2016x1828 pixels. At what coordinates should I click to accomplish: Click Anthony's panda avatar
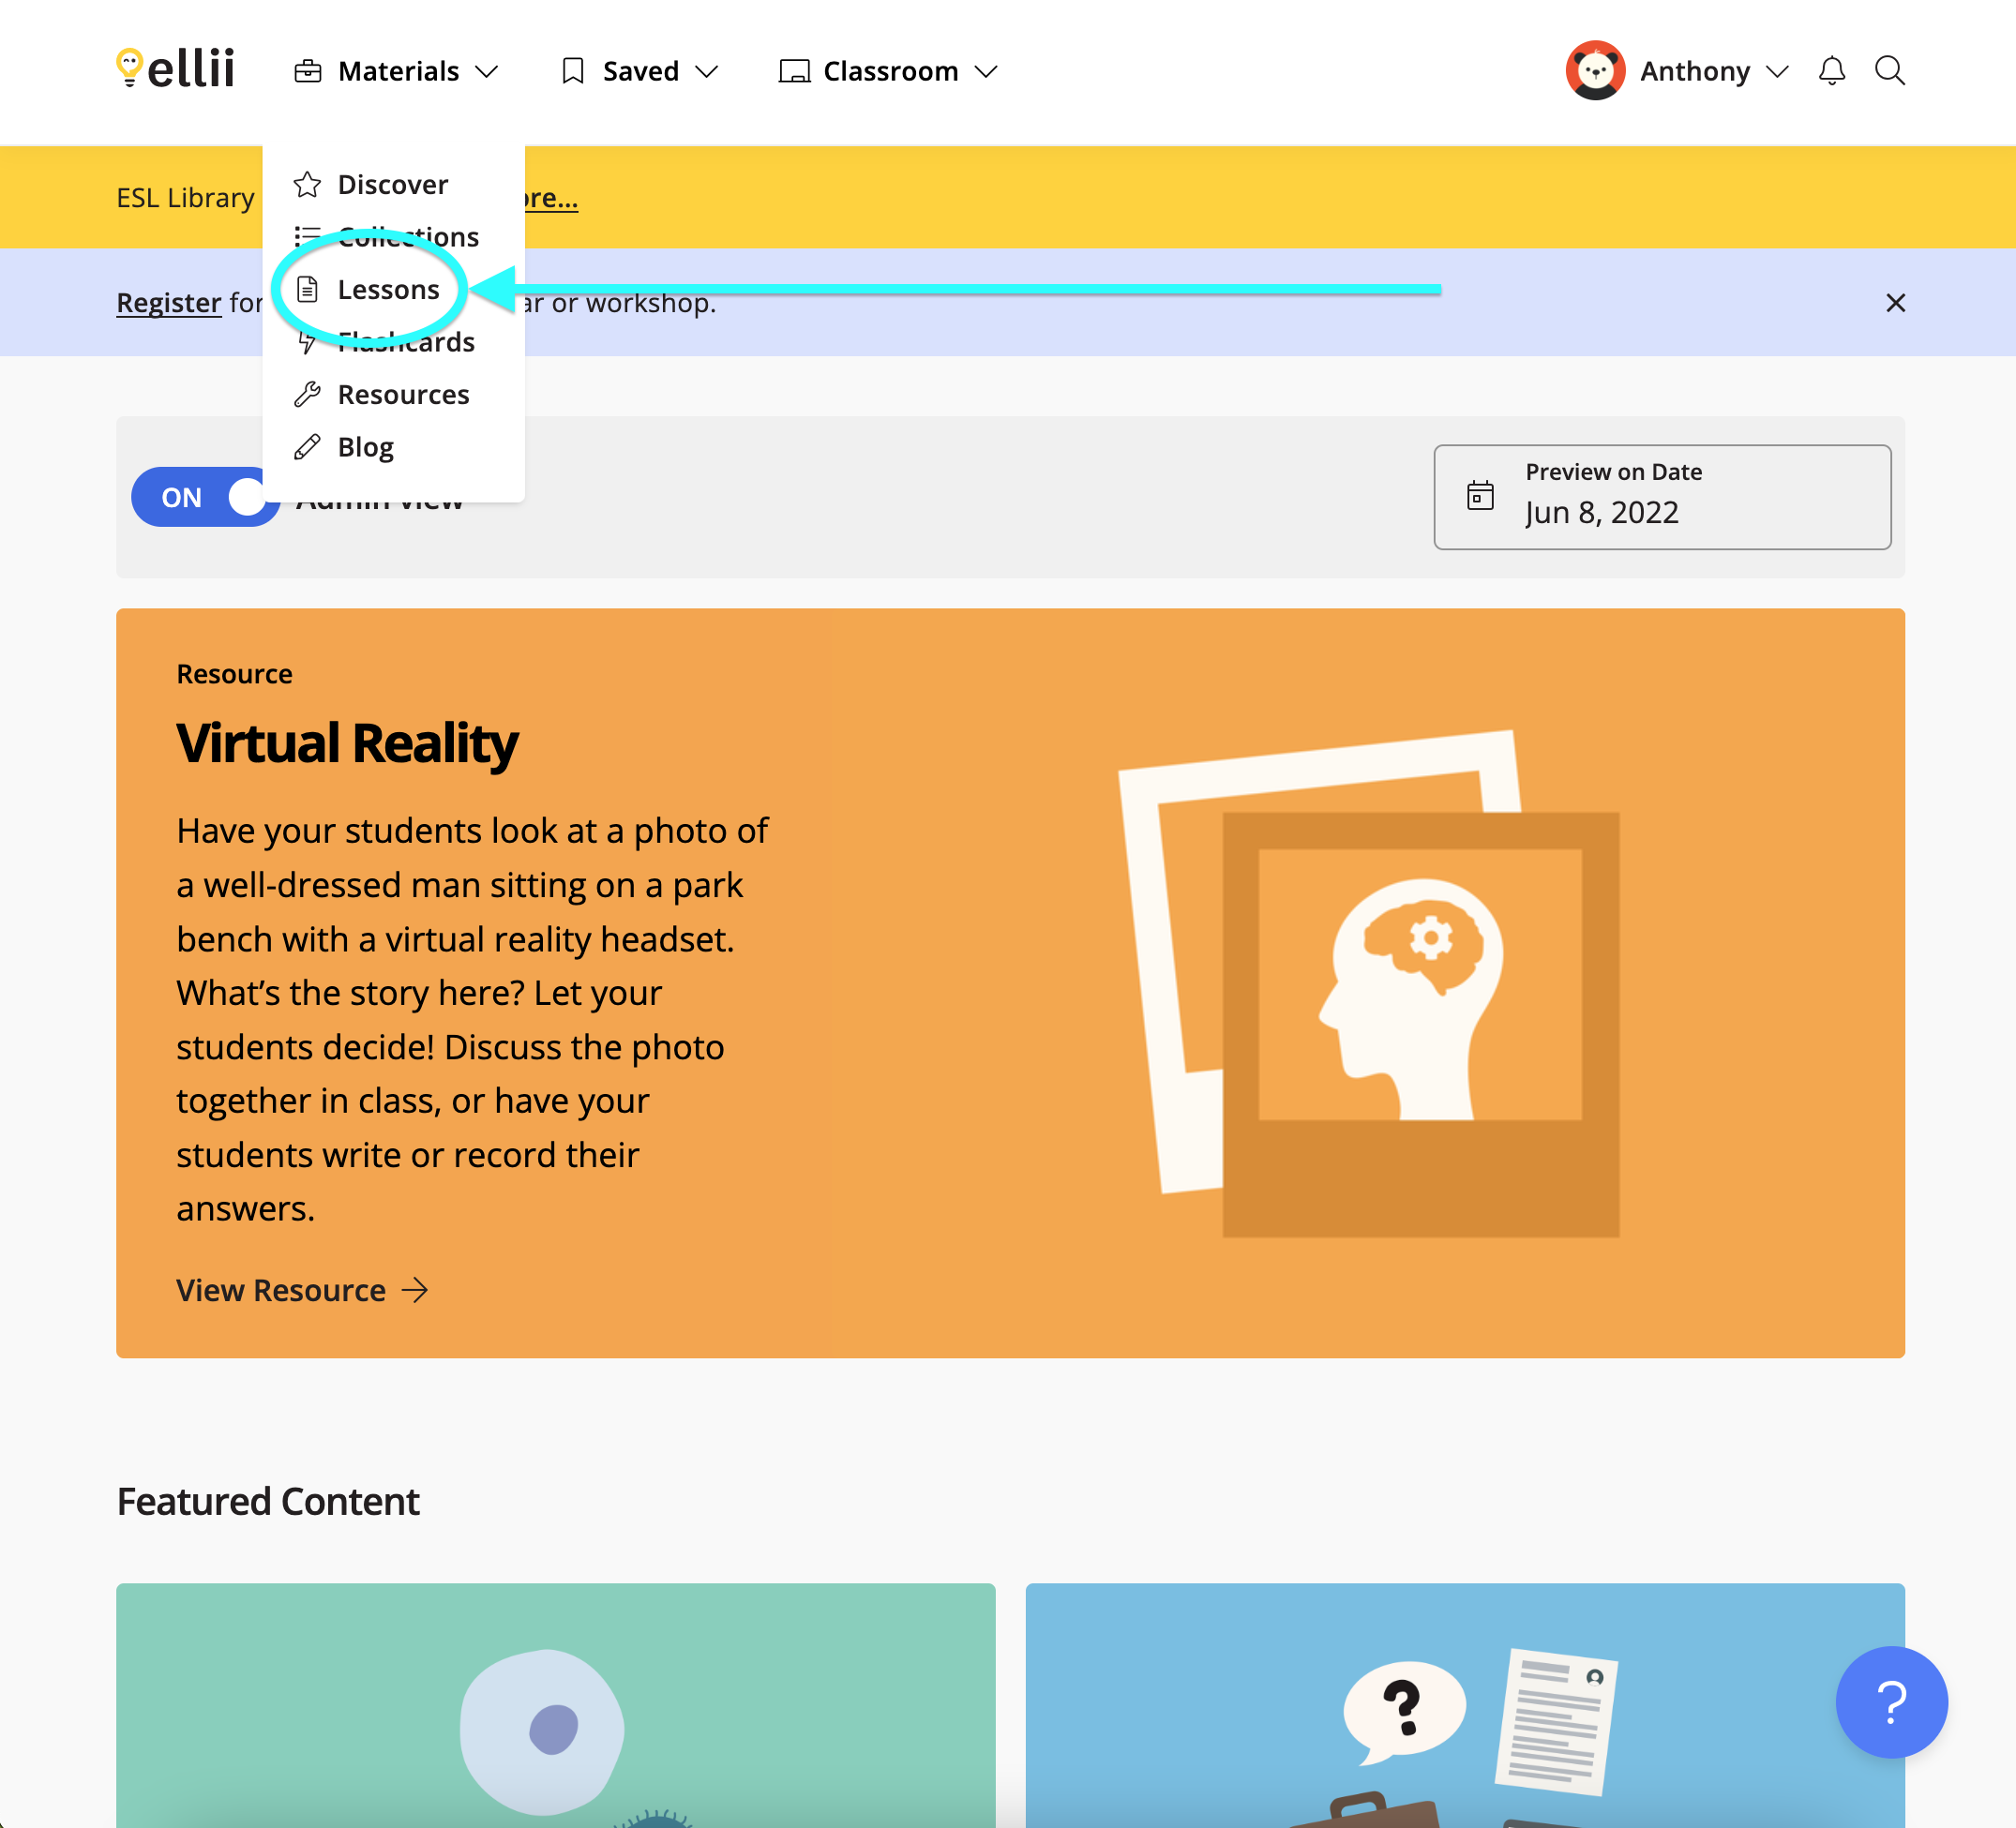(1595, 71)
